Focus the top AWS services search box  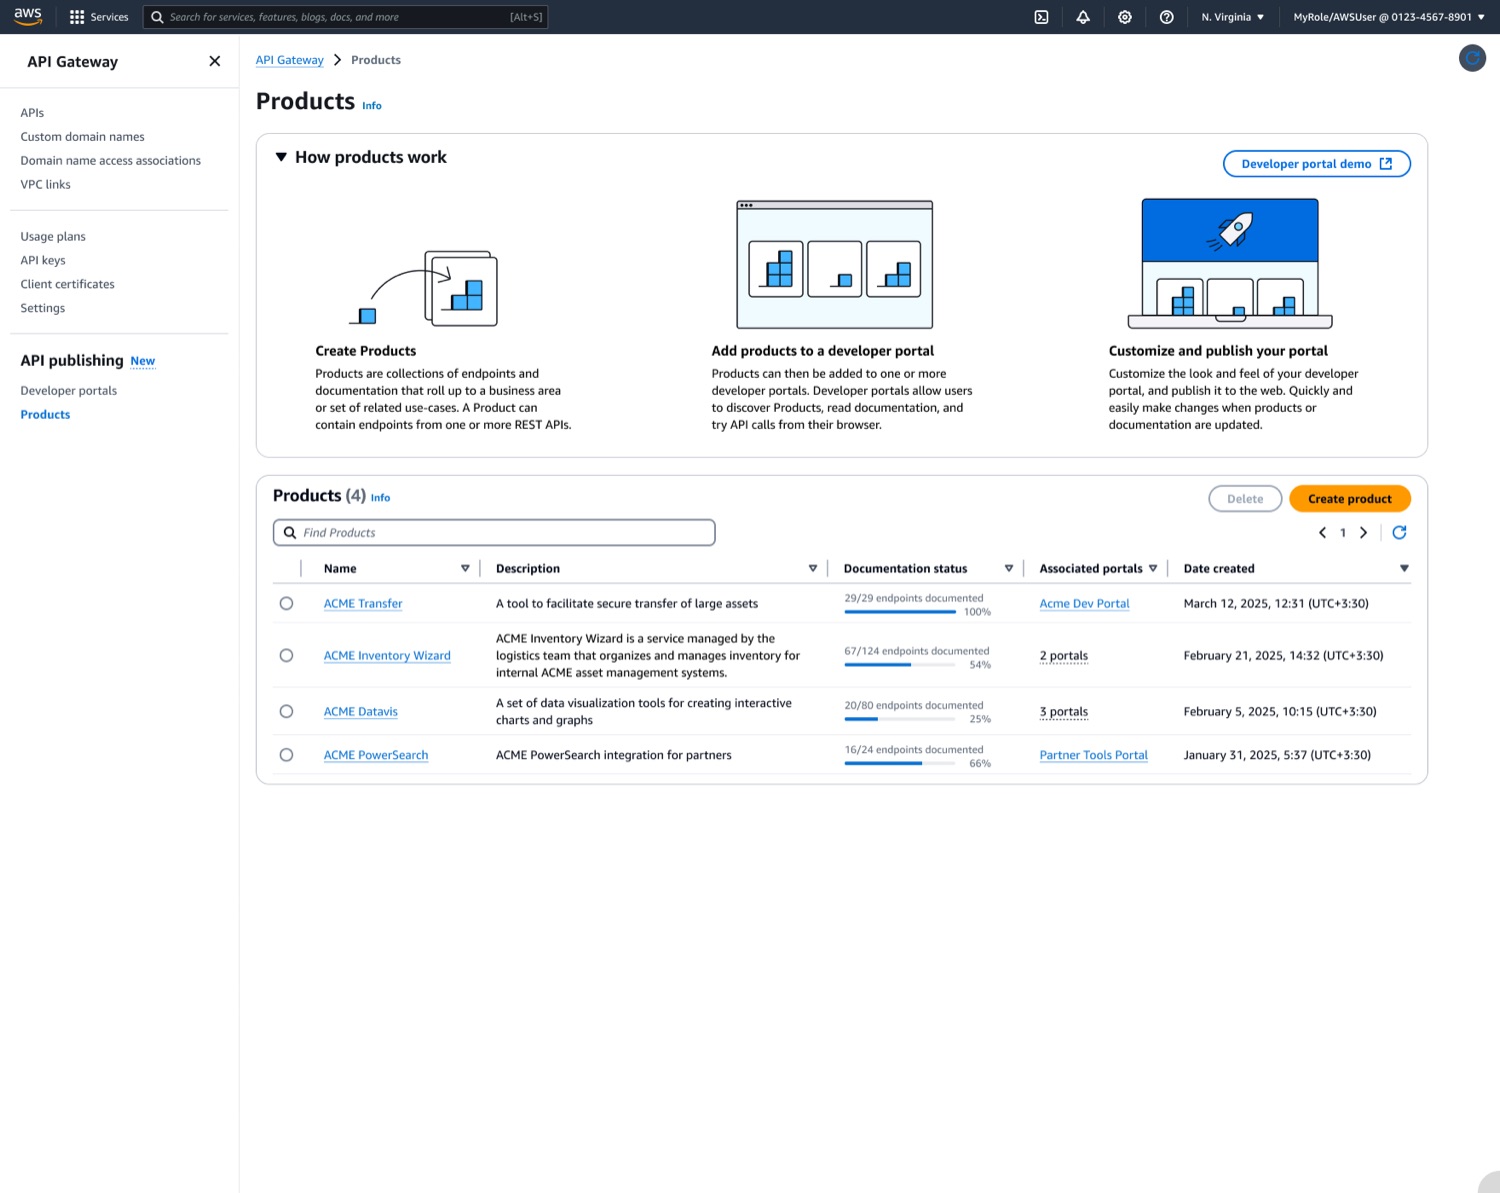click(x=346, y=17)
